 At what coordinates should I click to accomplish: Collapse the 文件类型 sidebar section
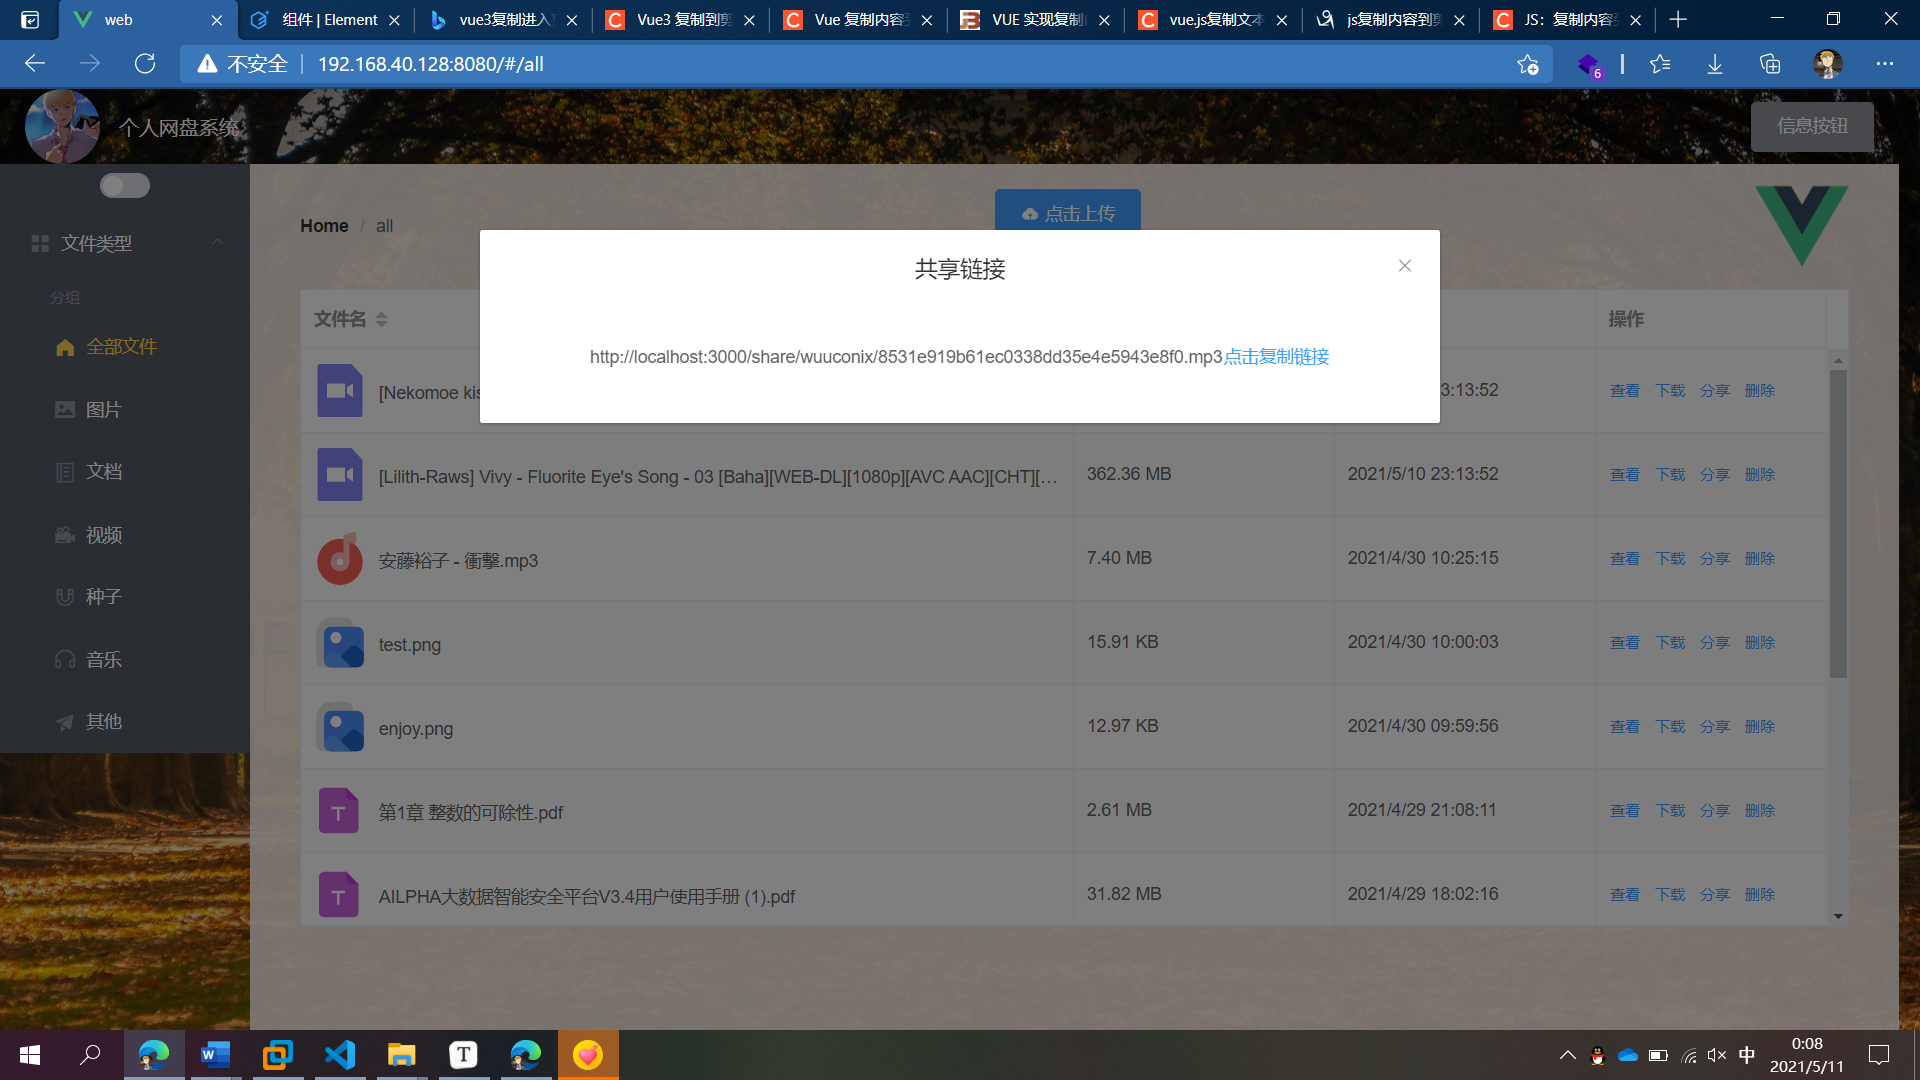point(217,242)
